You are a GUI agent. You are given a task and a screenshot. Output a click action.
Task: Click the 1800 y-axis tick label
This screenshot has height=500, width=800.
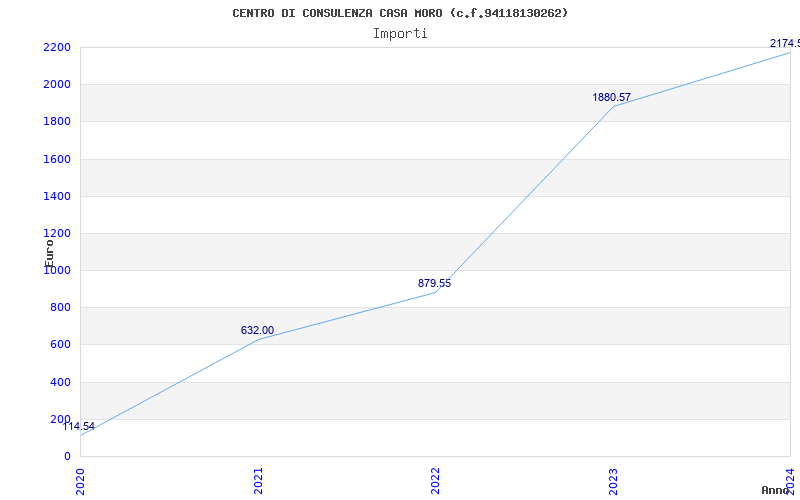[57, 122]
